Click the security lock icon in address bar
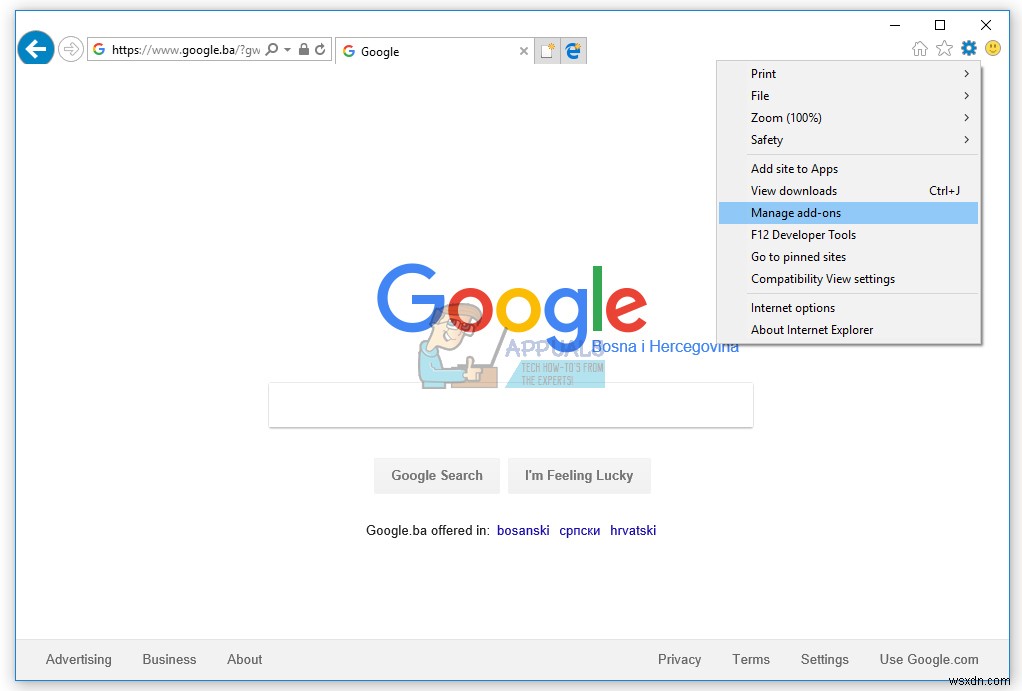Image resolution: width=1022 pixels, height=691 pixels. [303, 48]
